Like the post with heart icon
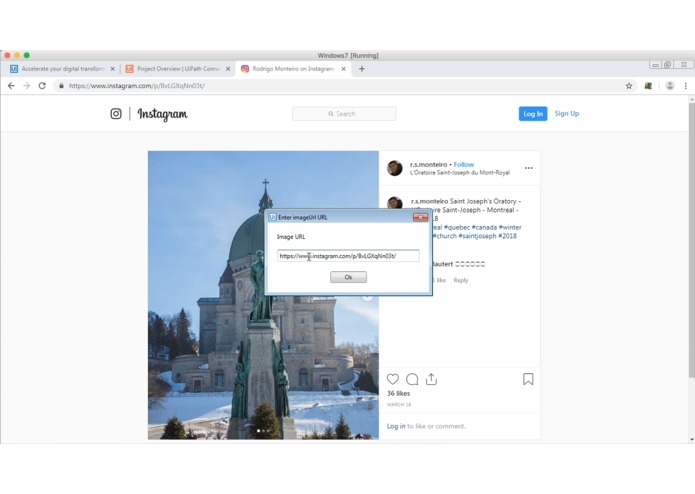The image size is (695, 494). tap(393, 379)
